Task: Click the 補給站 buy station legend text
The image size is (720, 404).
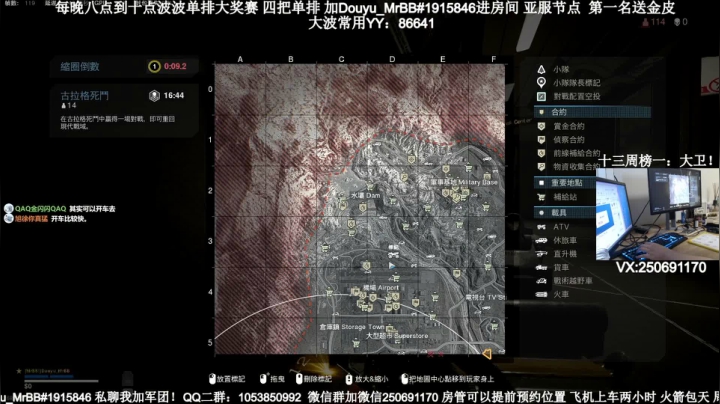Action: click(x=565, y=197)
